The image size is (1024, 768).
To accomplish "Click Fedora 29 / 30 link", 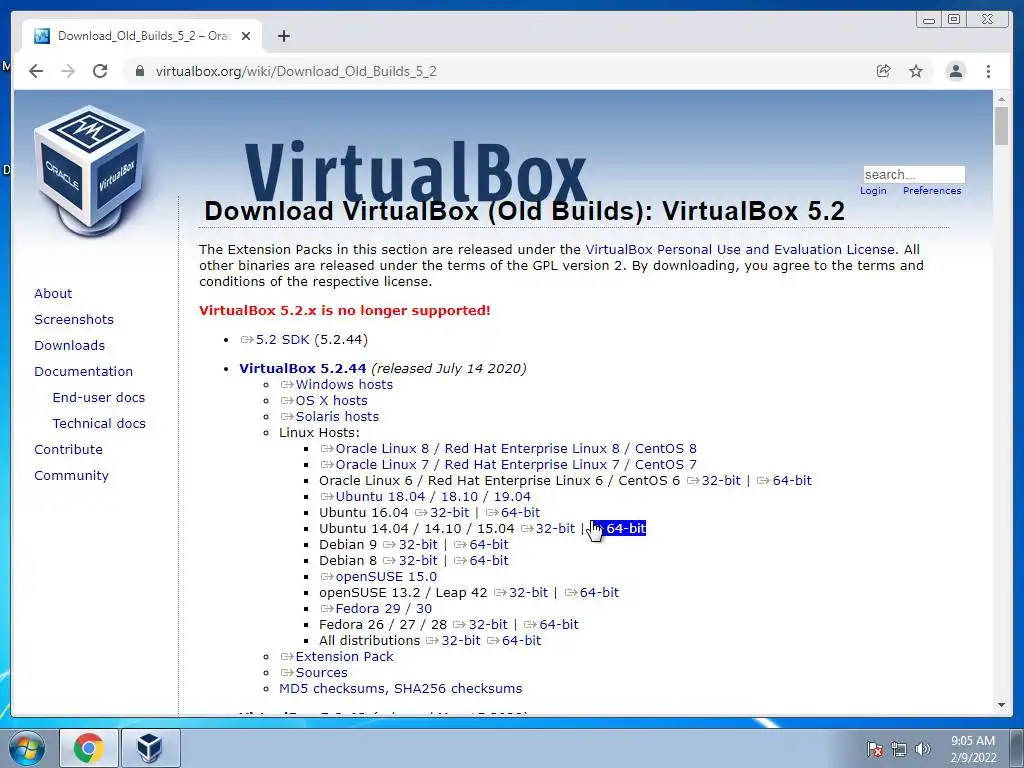I will (376, 609).
